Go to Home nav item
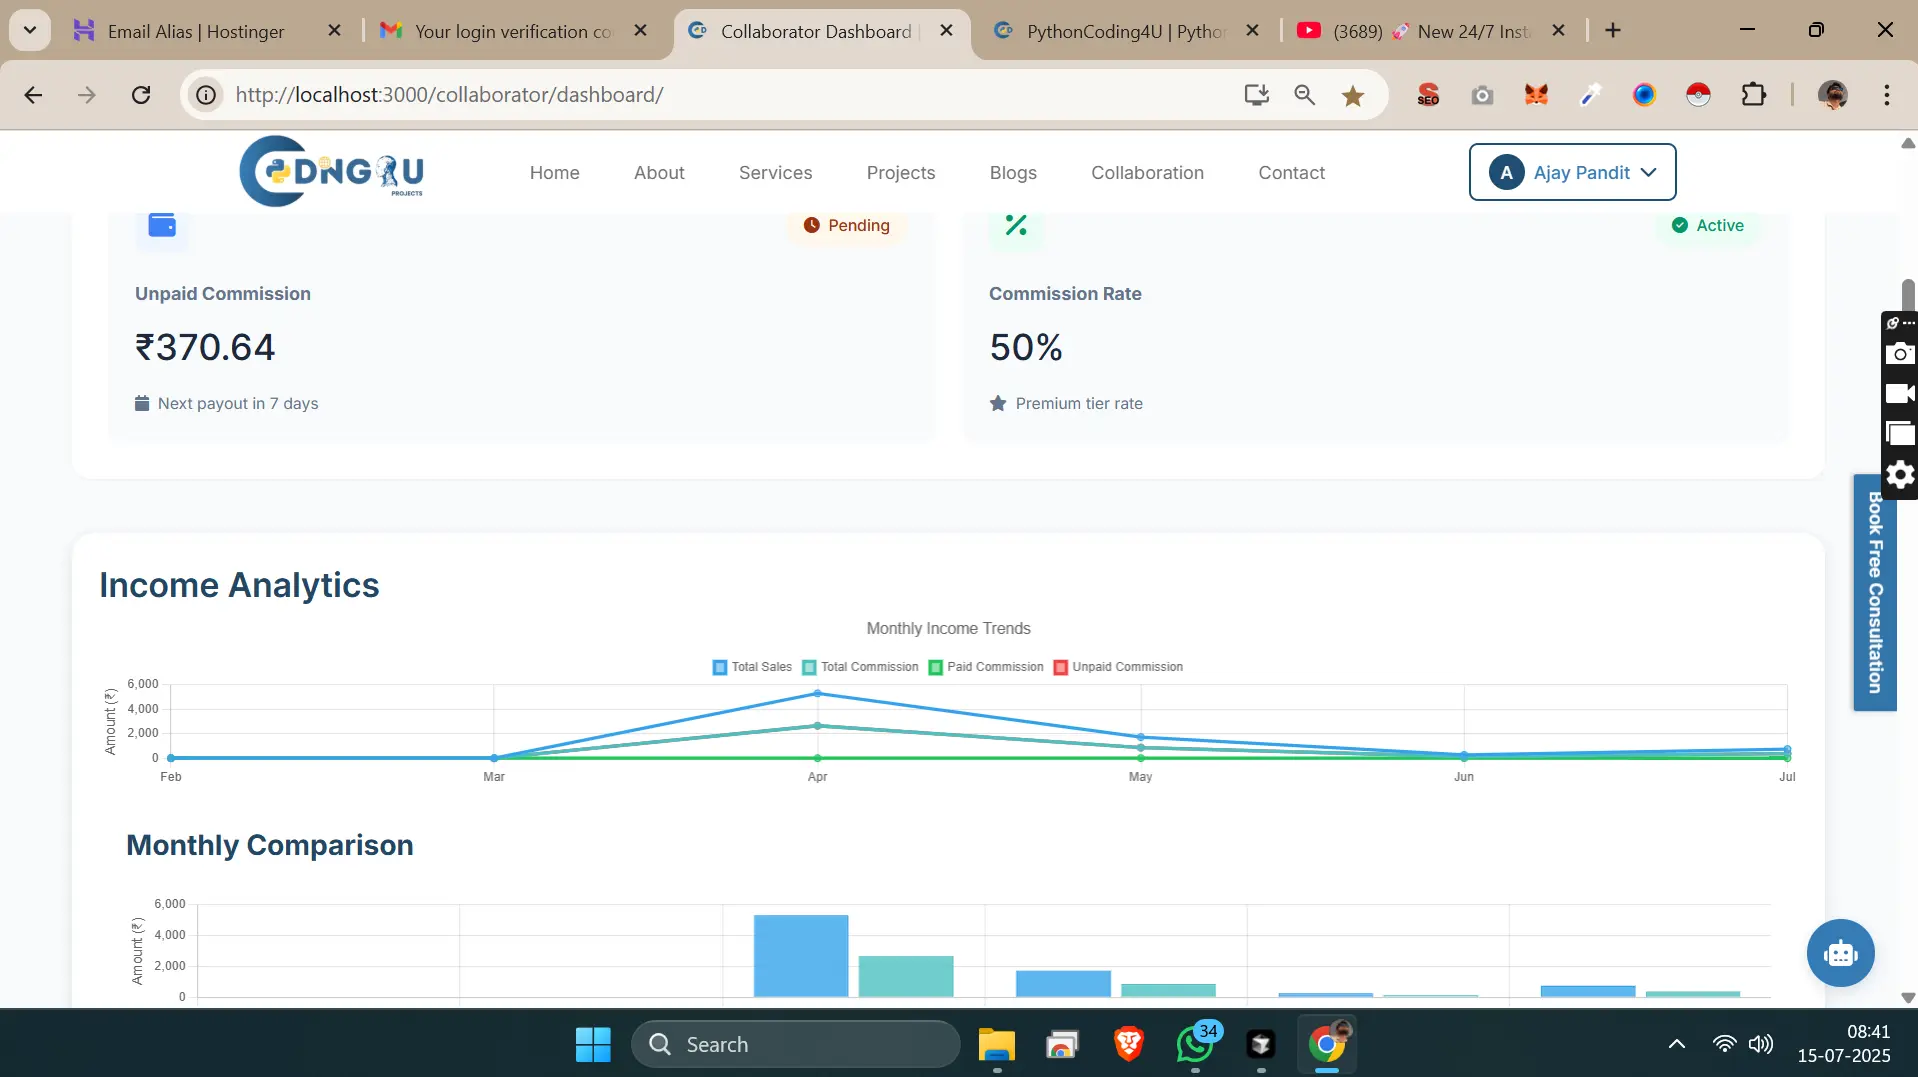The height and width of the screenshot is (1077, 1918). pos(554,172)
